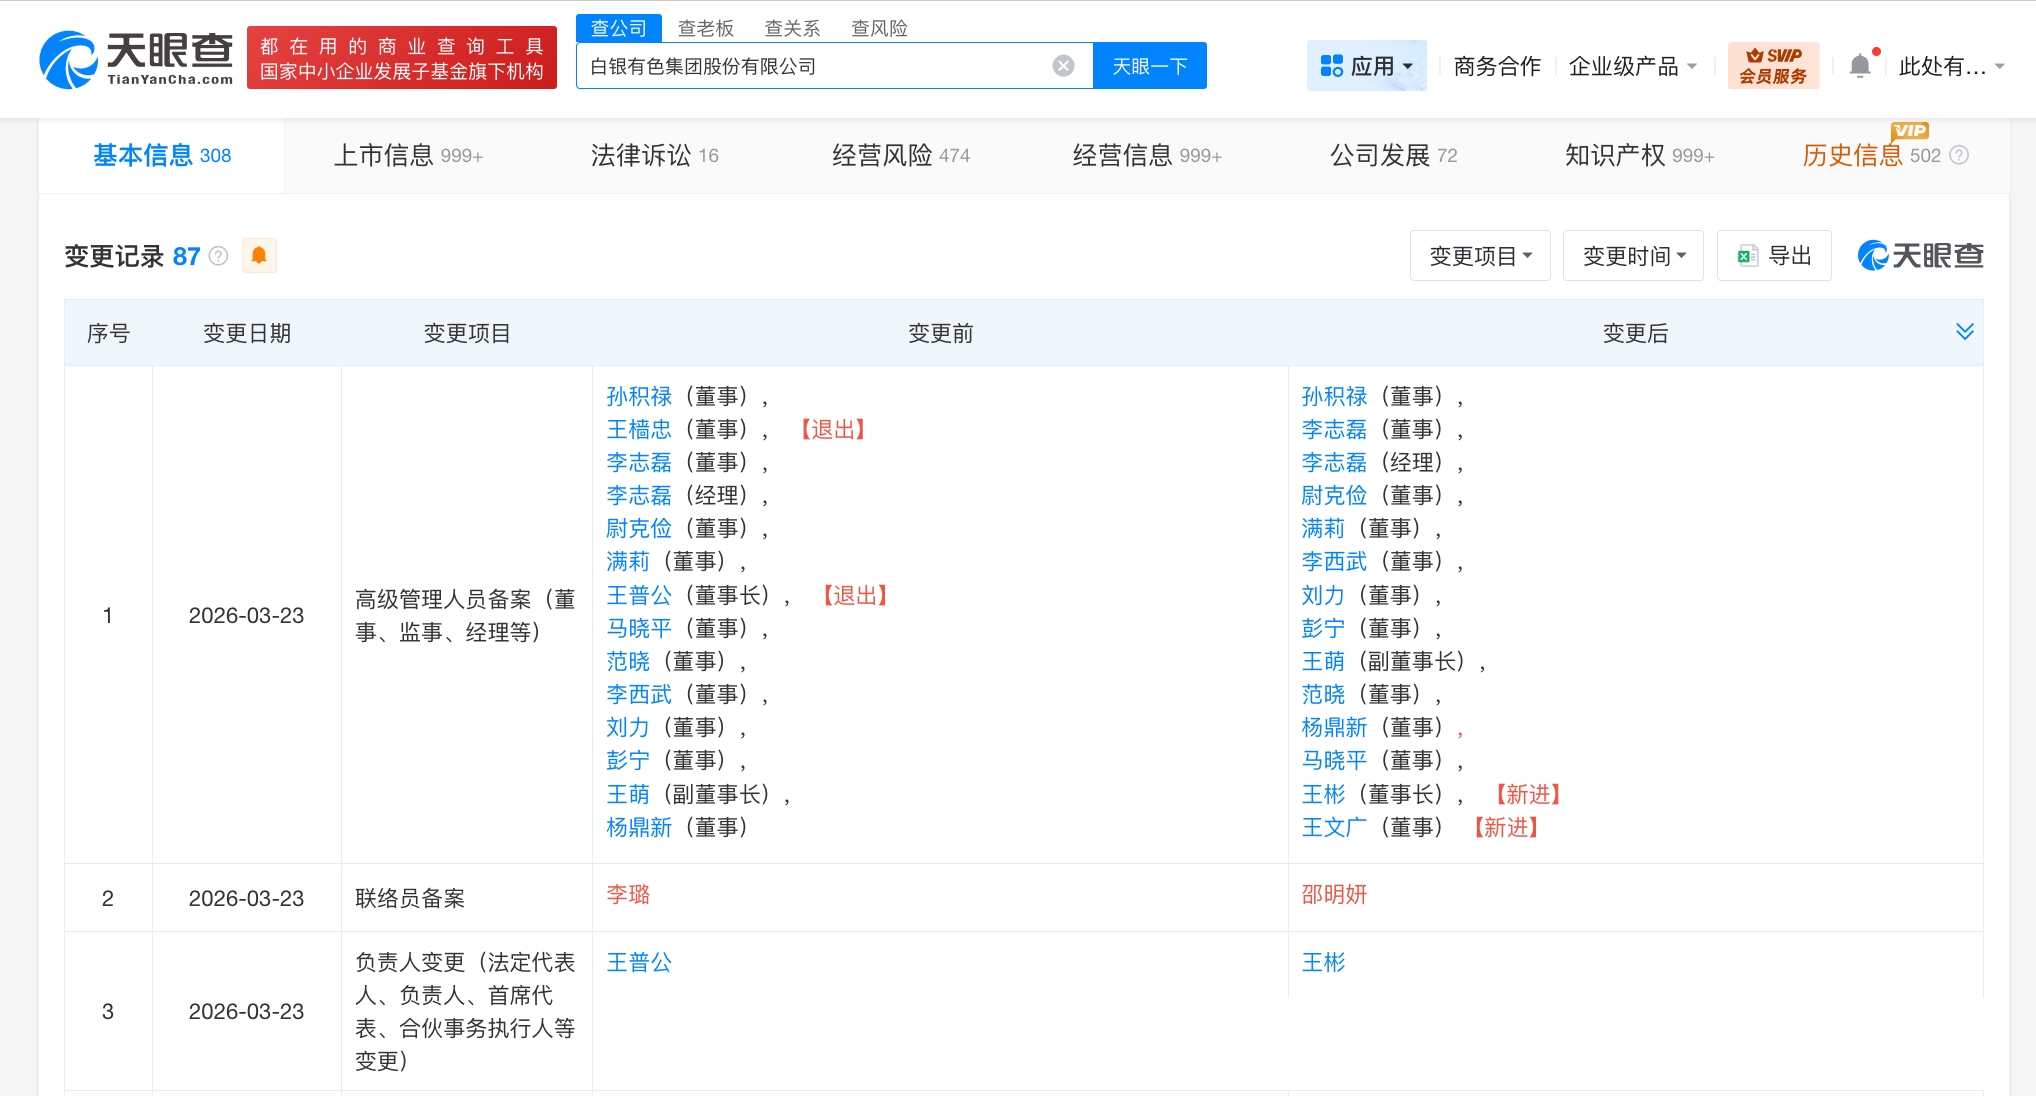This screenshot has height=1096, width=2036.
Task: Expand the 变更时间 filter dropdown
Action: click(1633, 256)
